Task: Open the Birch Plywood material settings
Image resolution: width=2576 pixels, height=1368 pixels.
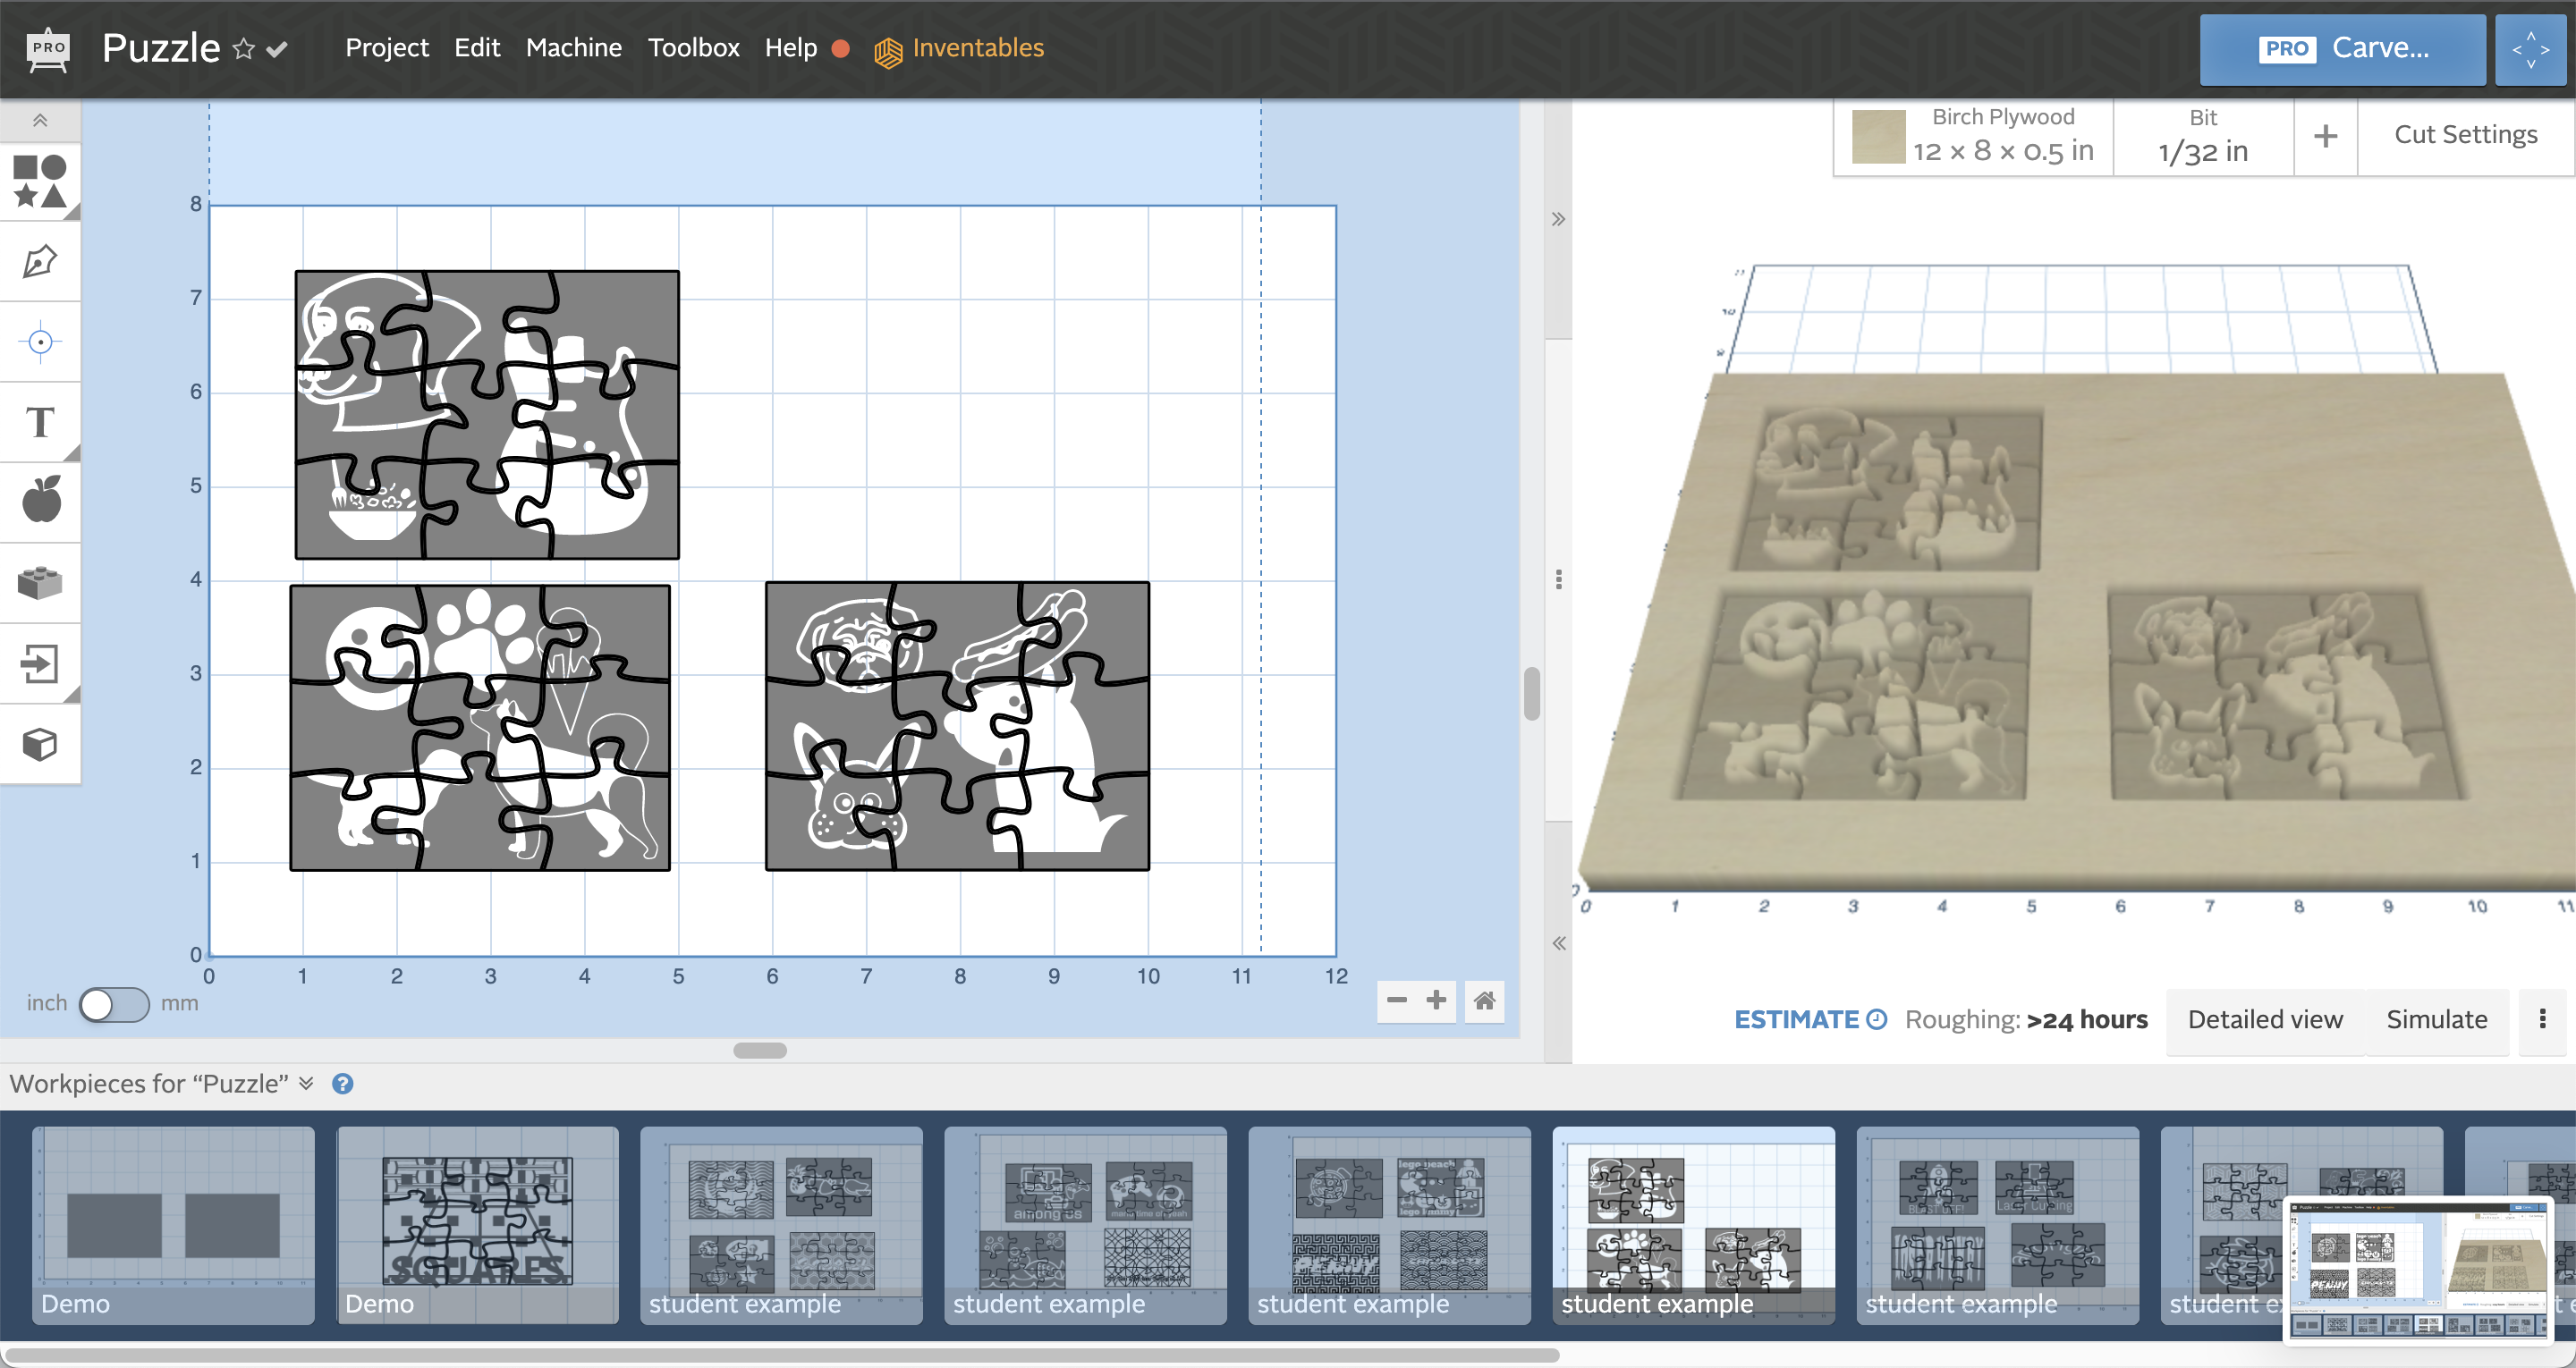Action: point(1973,136)
